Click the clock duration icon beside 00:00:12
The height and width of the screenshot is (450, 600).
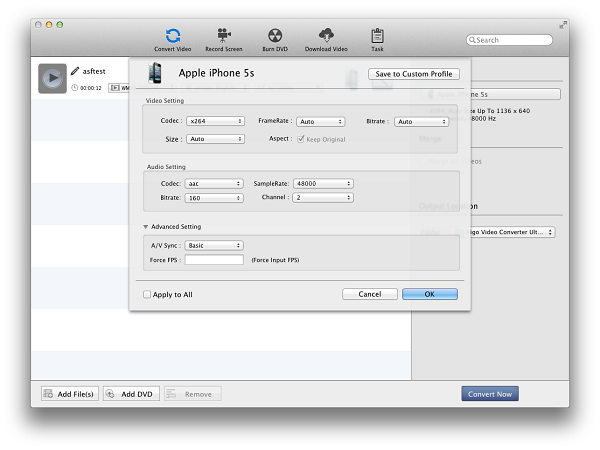[x=75, y=88]
